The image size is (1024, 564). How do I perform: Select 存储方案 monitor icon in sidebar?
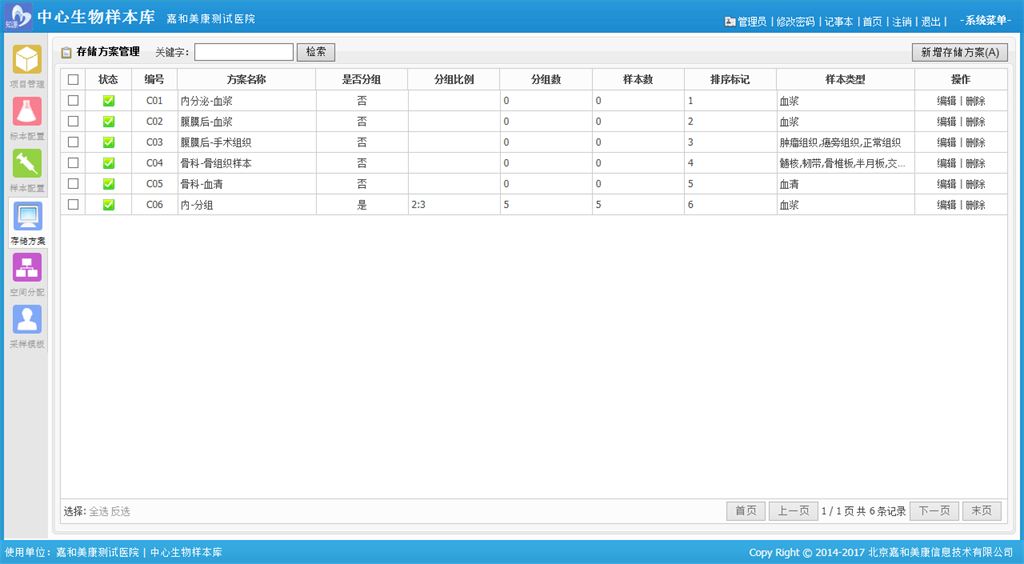point(27,217)
